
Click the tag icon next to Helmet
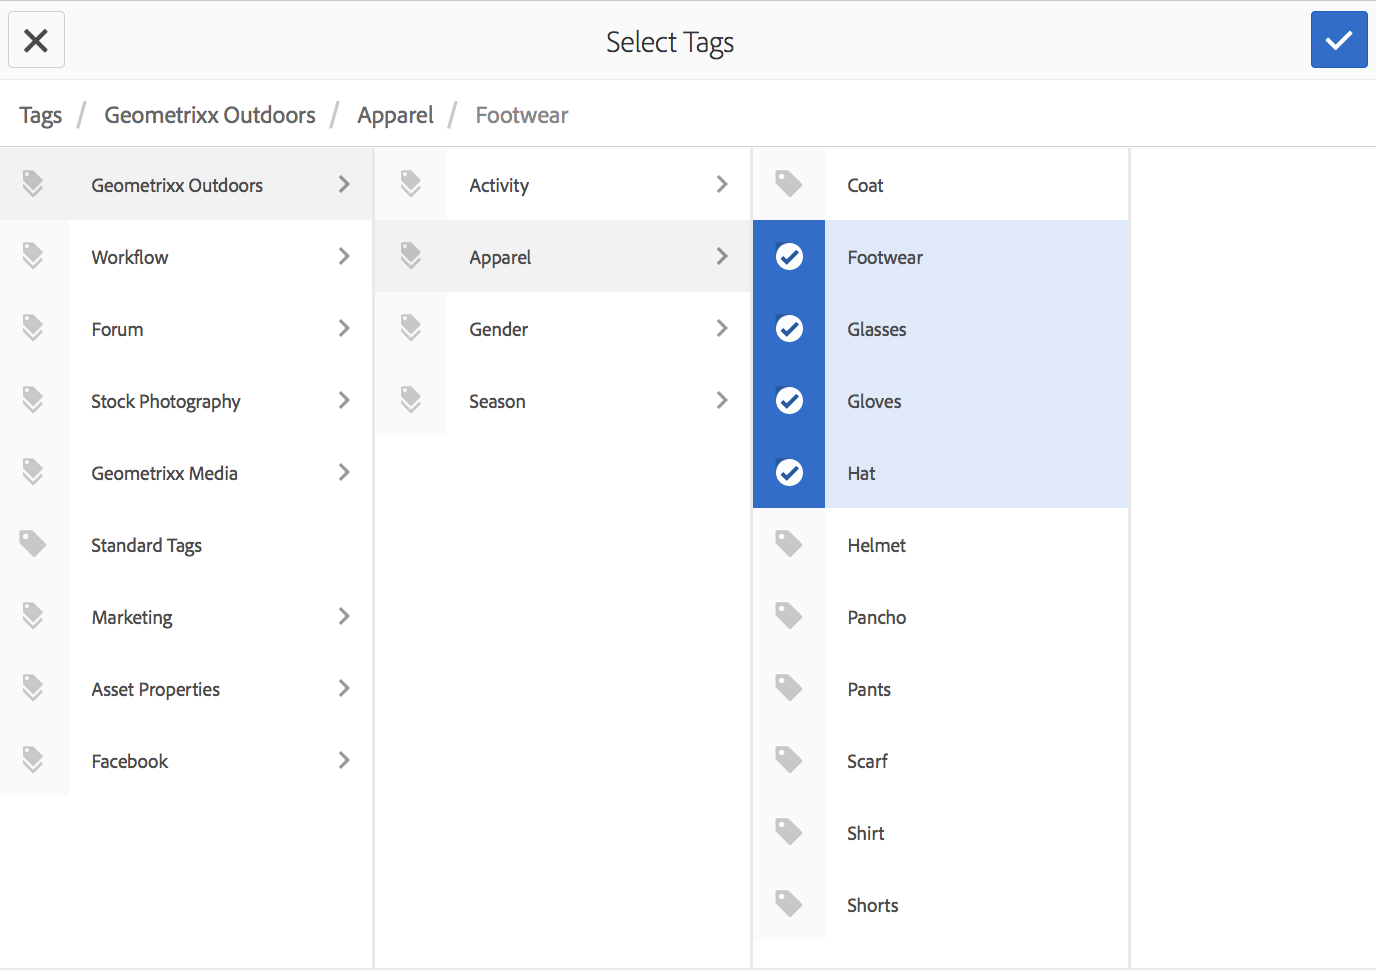coord(789,544)
